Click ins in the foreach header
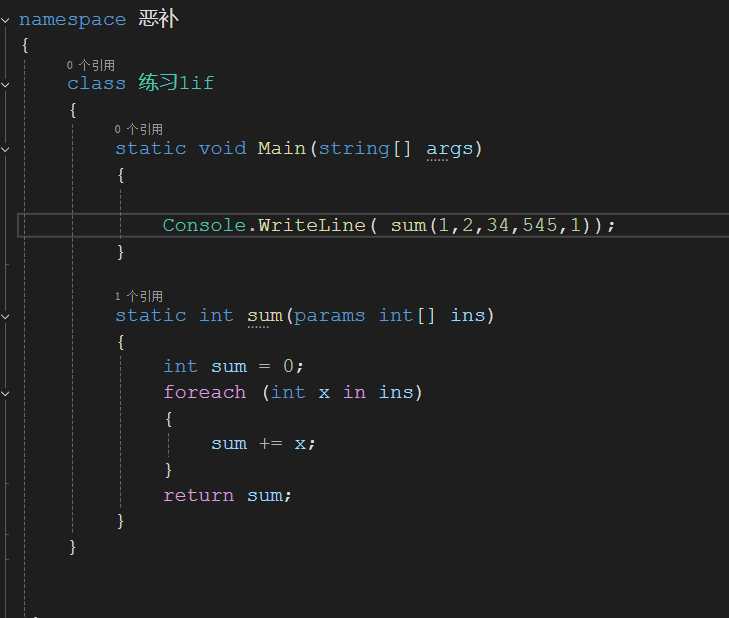The width and height of the screenshot is (729, 618). point(396,392)
